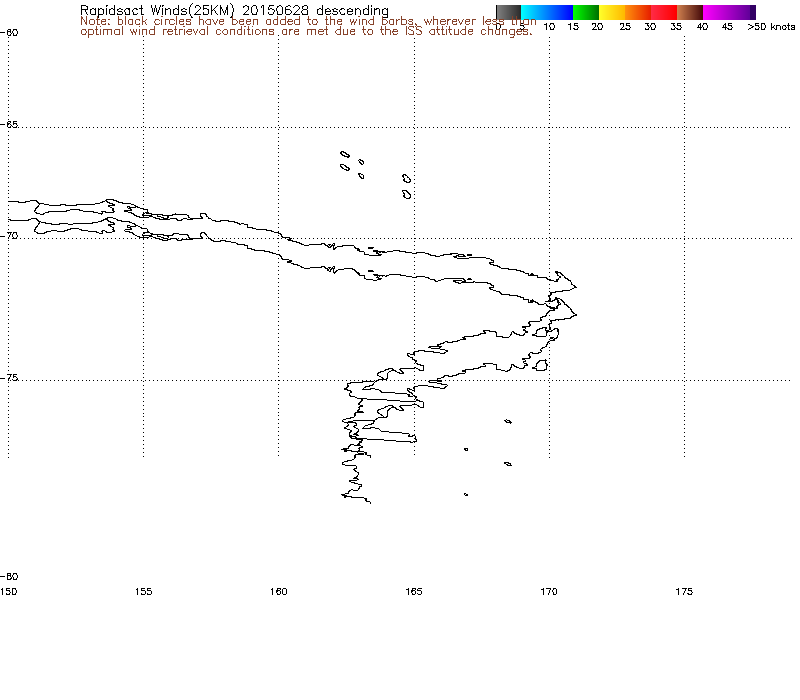Click the red segment of the color bar
The image size is (800, 700).
pyautogui.click(x=664, y=12)
